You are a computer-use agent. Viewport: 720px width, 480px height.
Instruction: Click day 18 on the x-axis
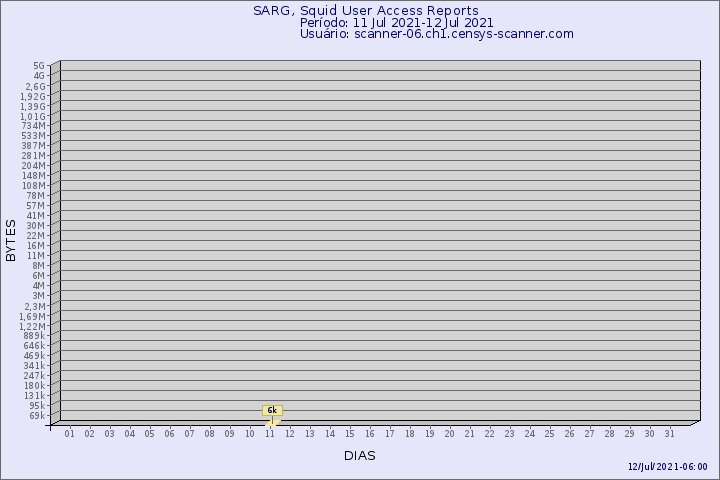pos(410,434)
